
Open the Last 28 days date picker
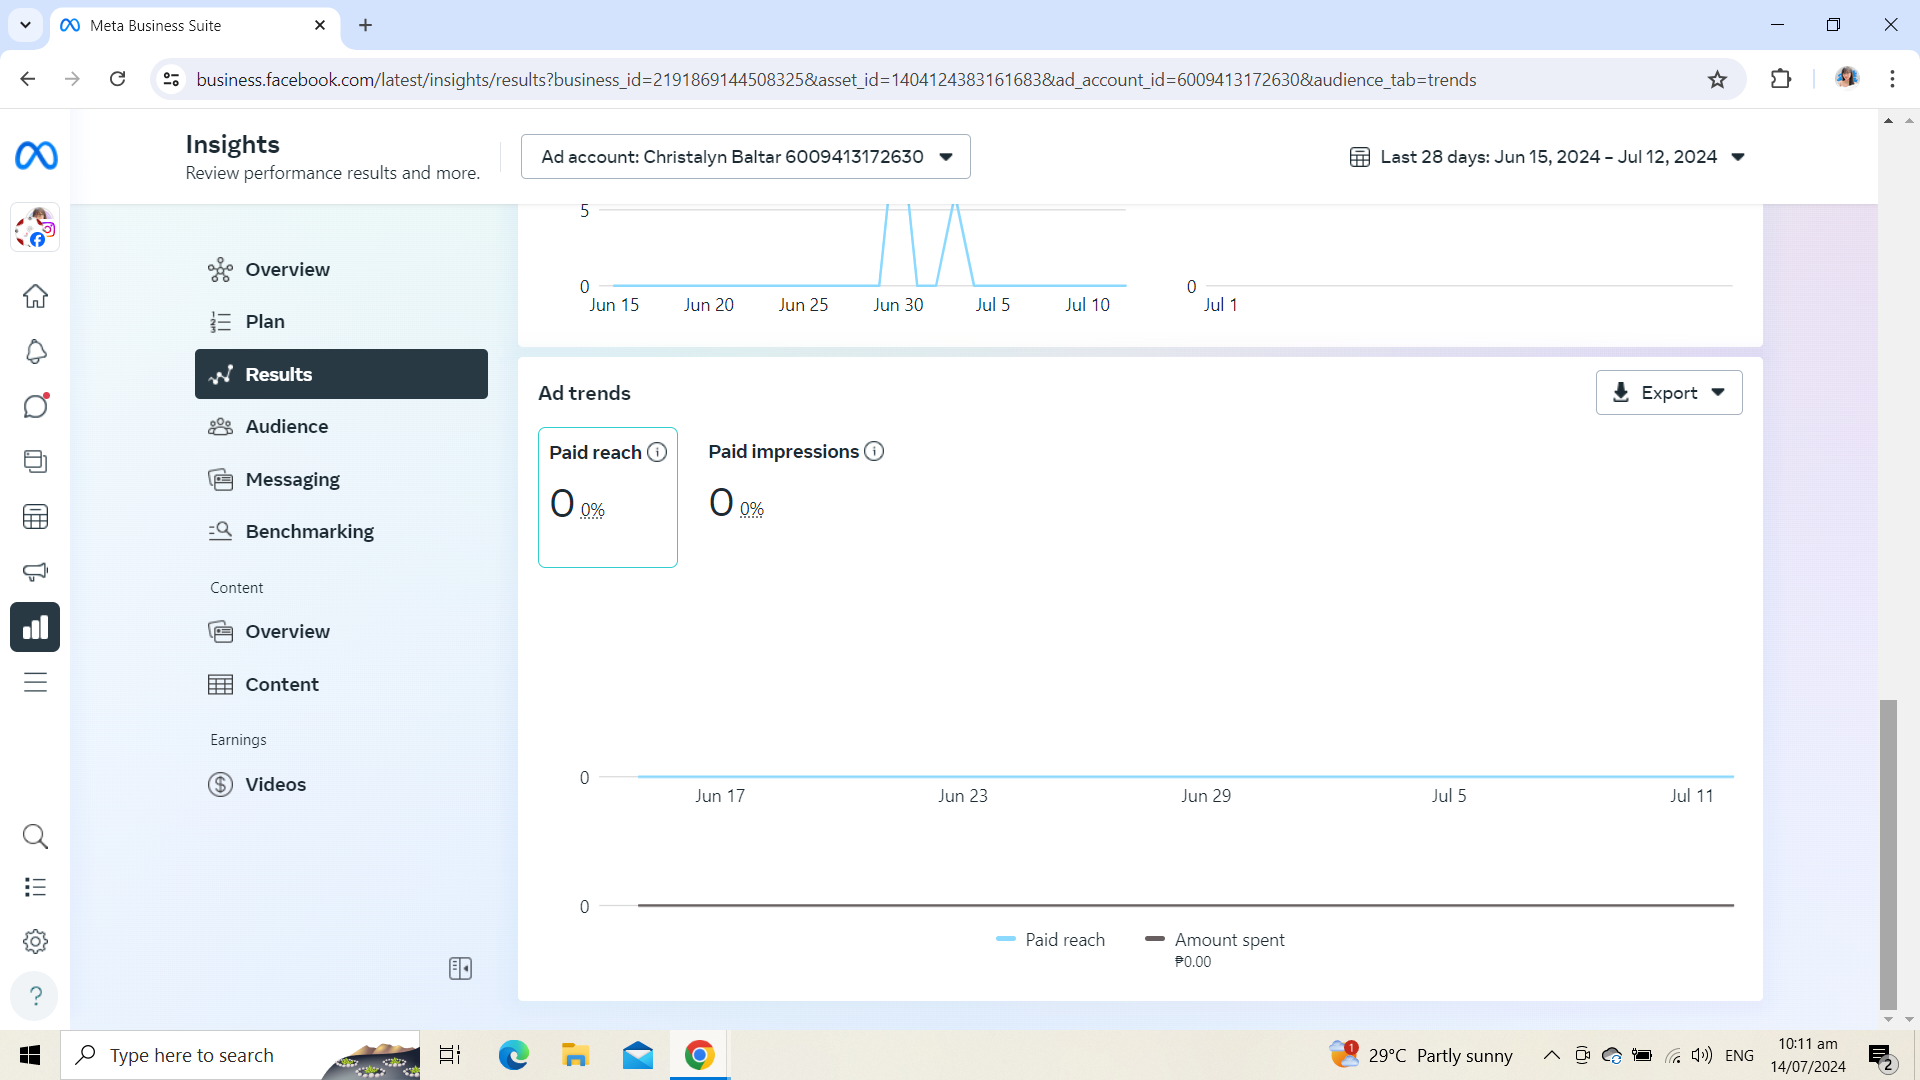point(1547,157)
